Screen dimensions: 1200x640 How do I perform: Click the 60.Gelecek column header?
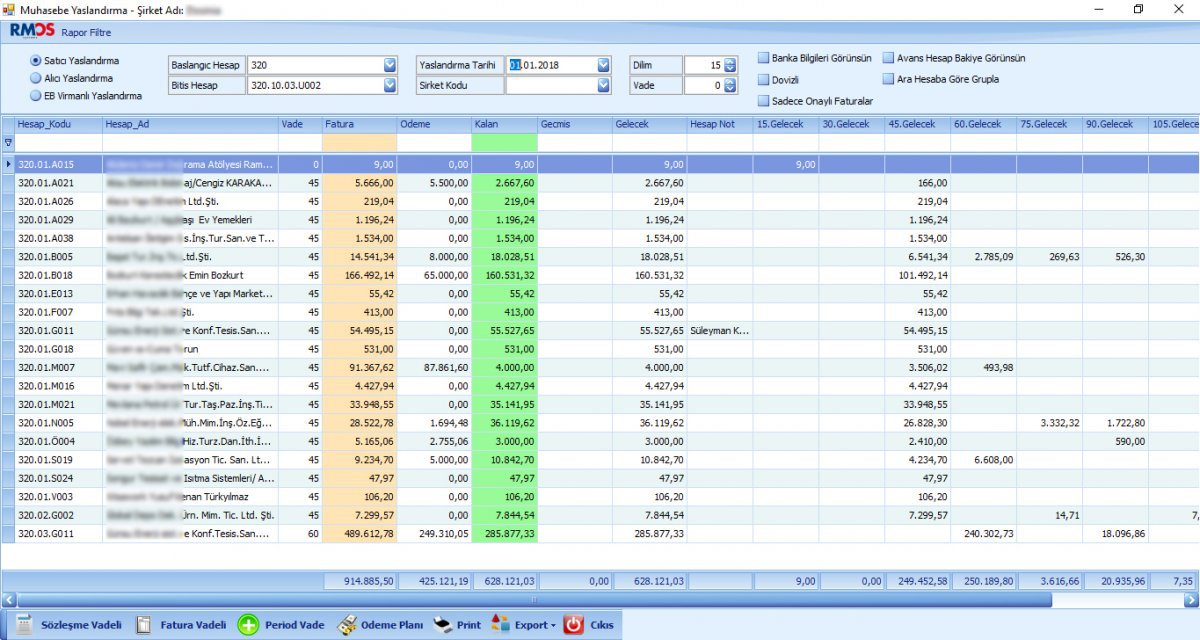pos(983,124)
